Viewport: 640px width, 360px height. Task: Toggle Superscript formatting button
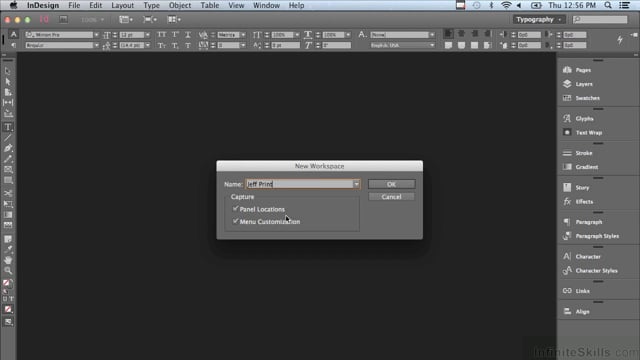click(x=175, y=35)
